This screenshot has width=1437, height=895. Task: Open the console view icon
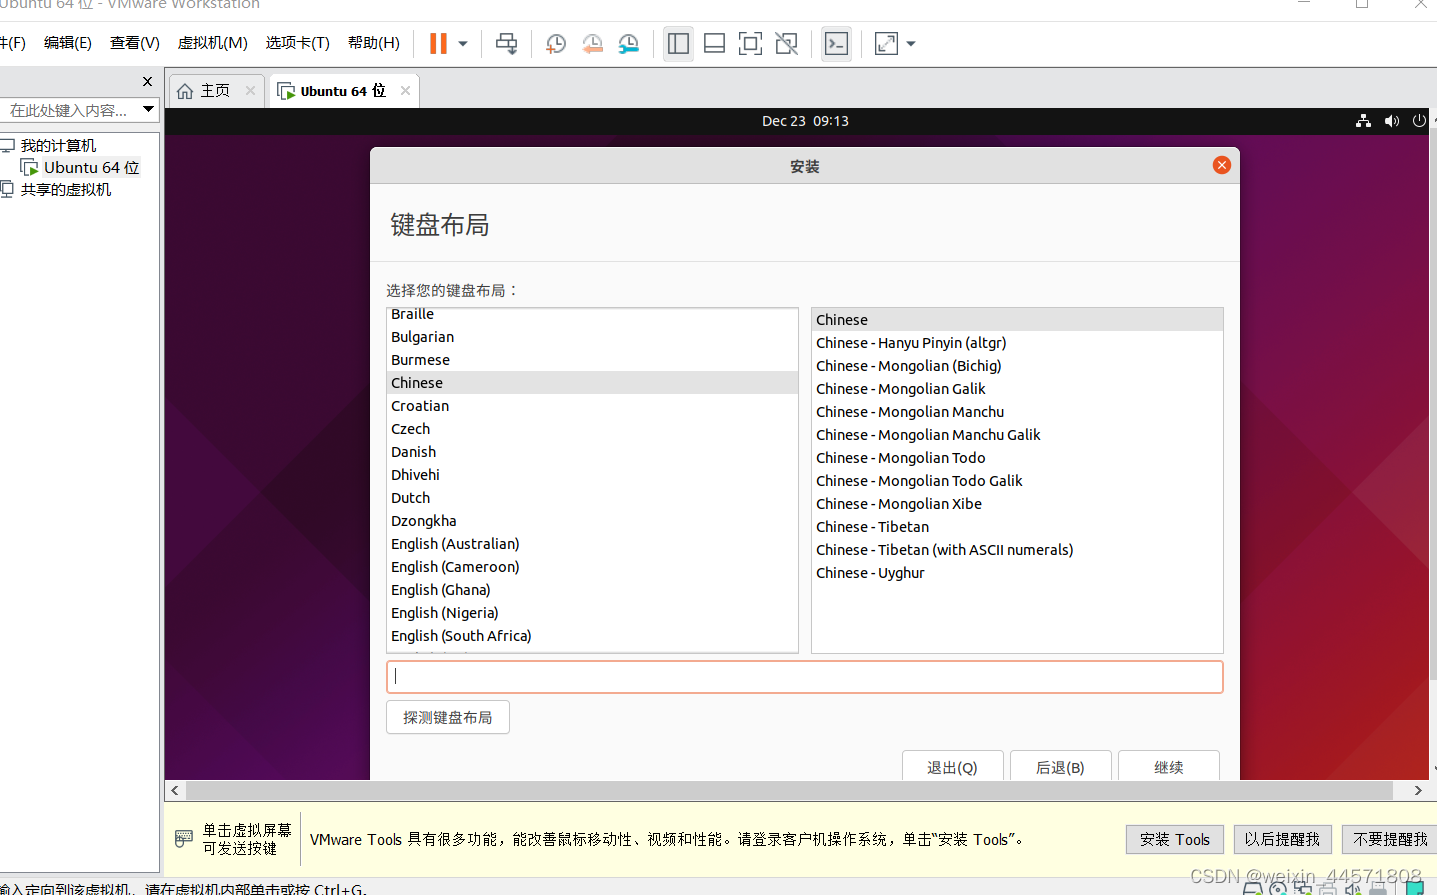[836, 44]
